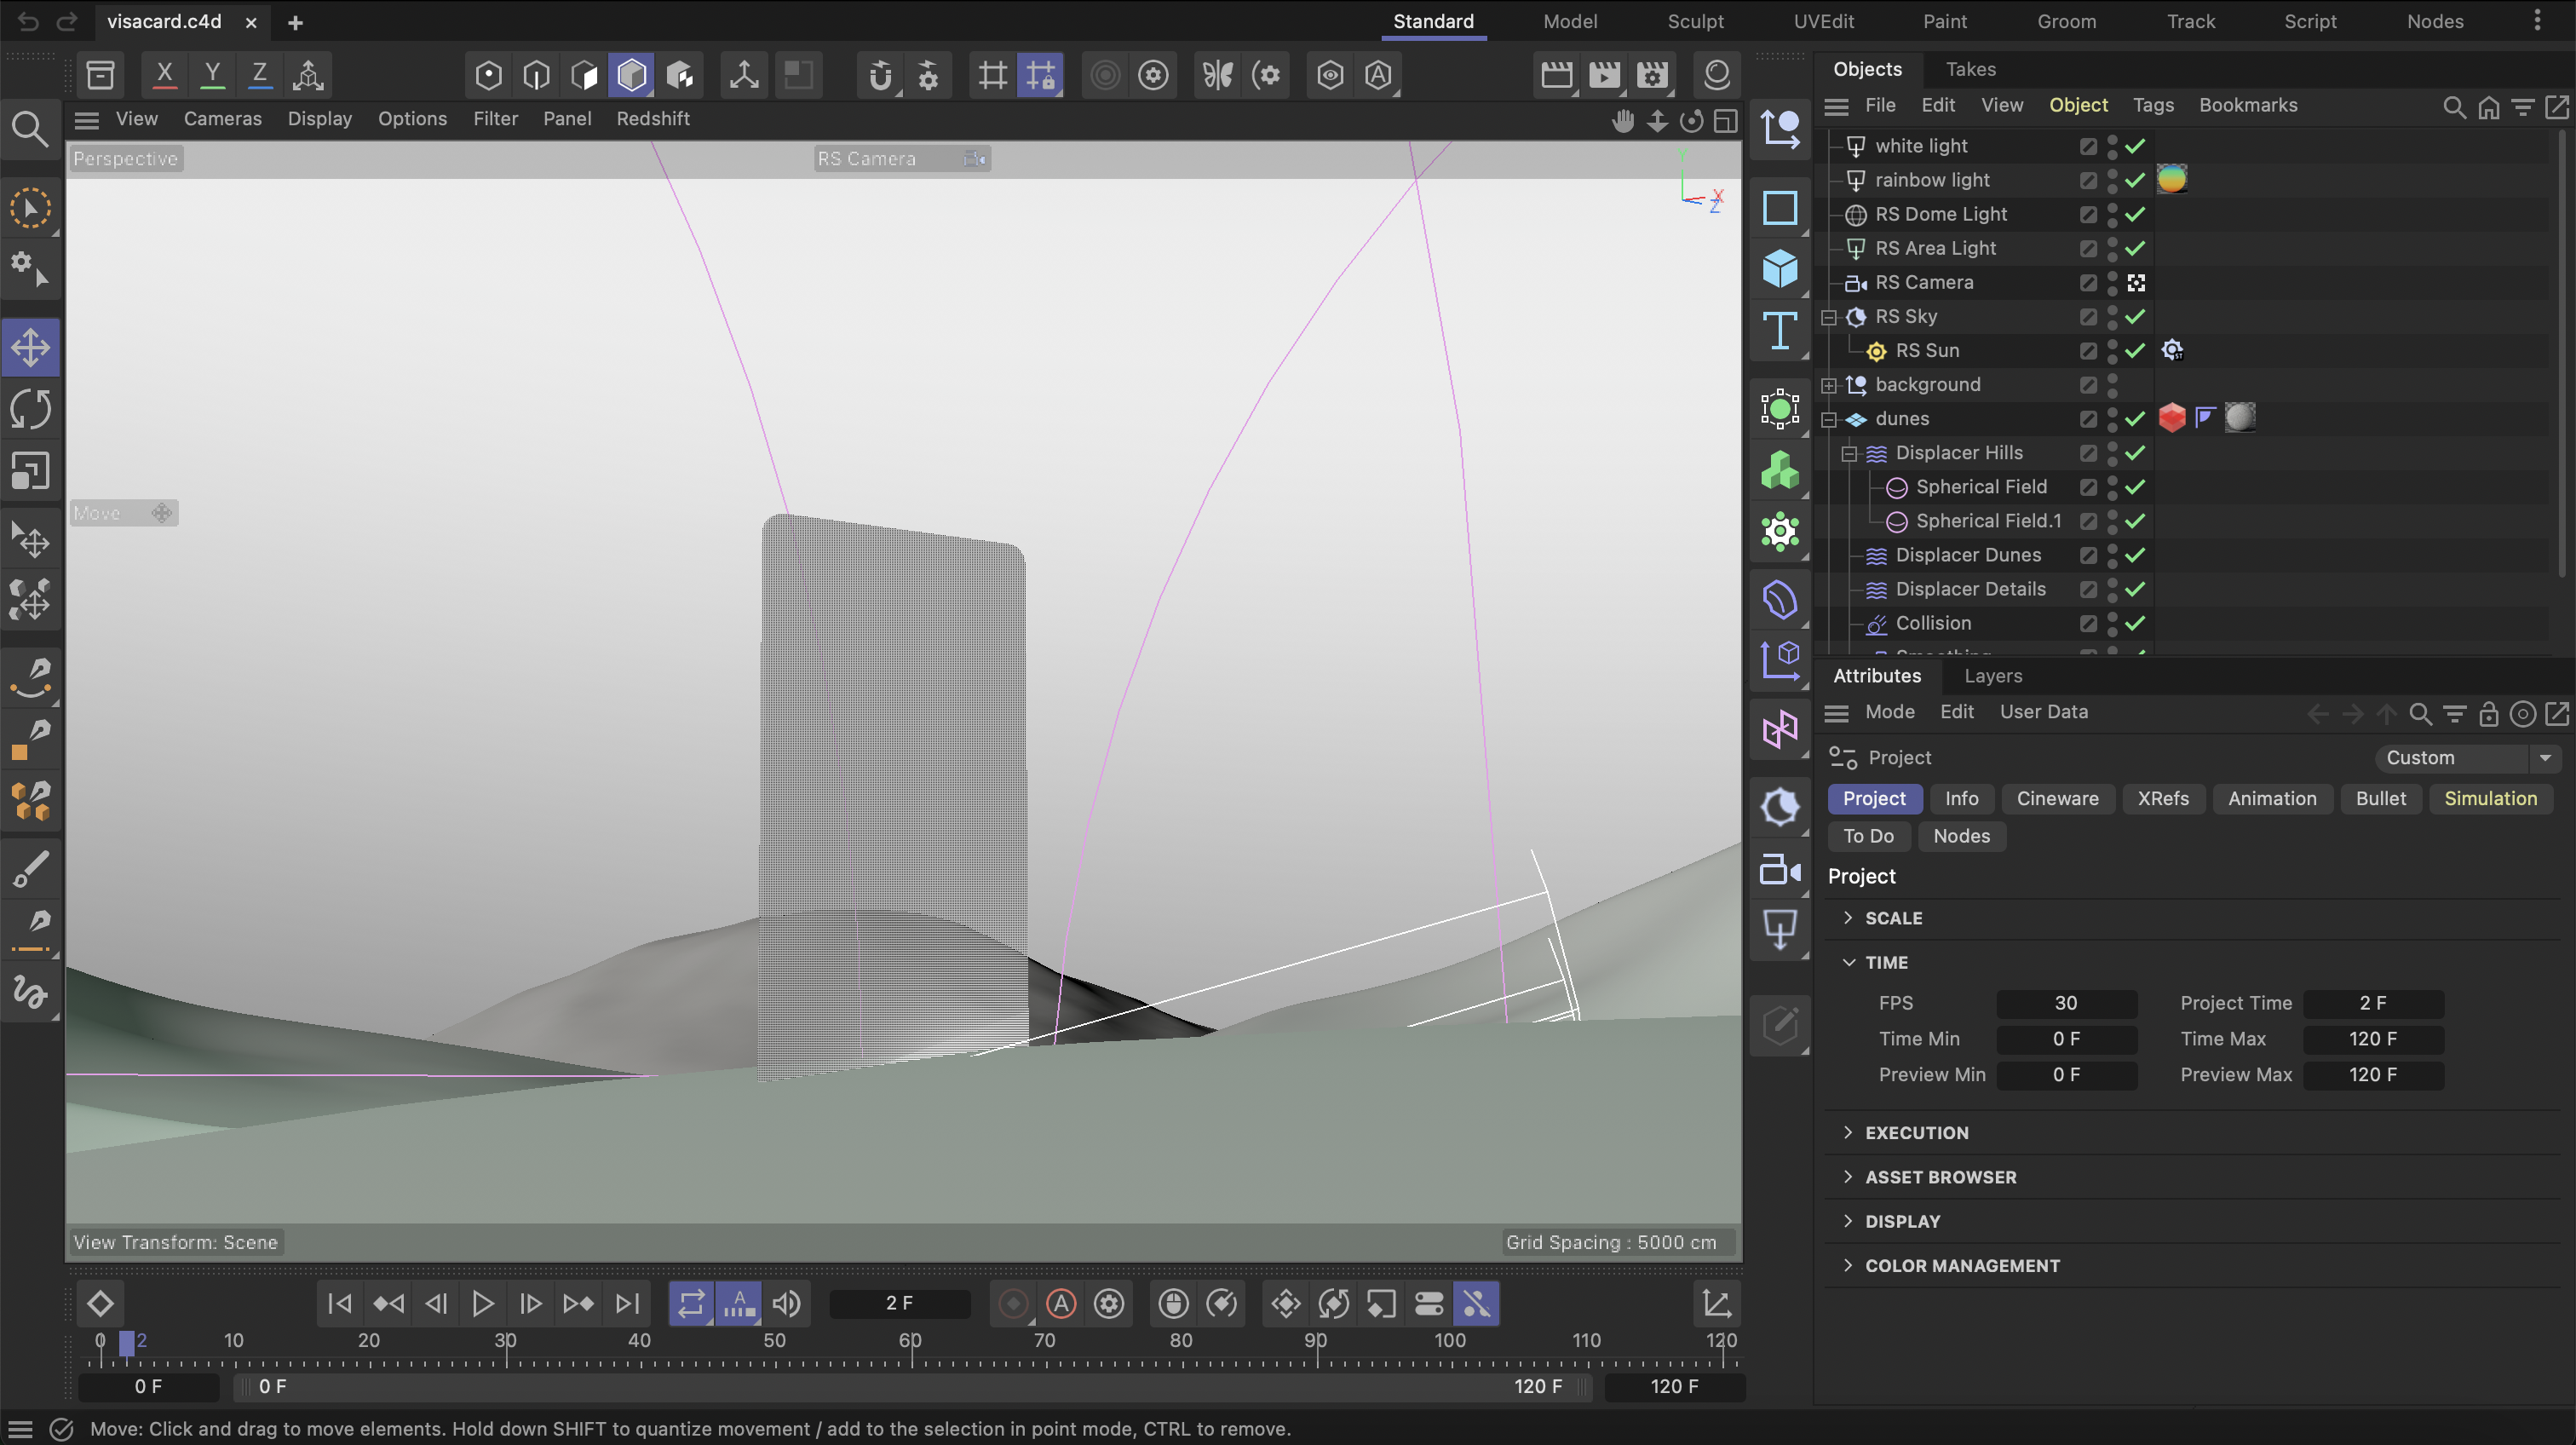The width and height of the screenshot is (2576, 1445).
Task: Toggle Enable Snap magnet icon
Action: point(879,75)
